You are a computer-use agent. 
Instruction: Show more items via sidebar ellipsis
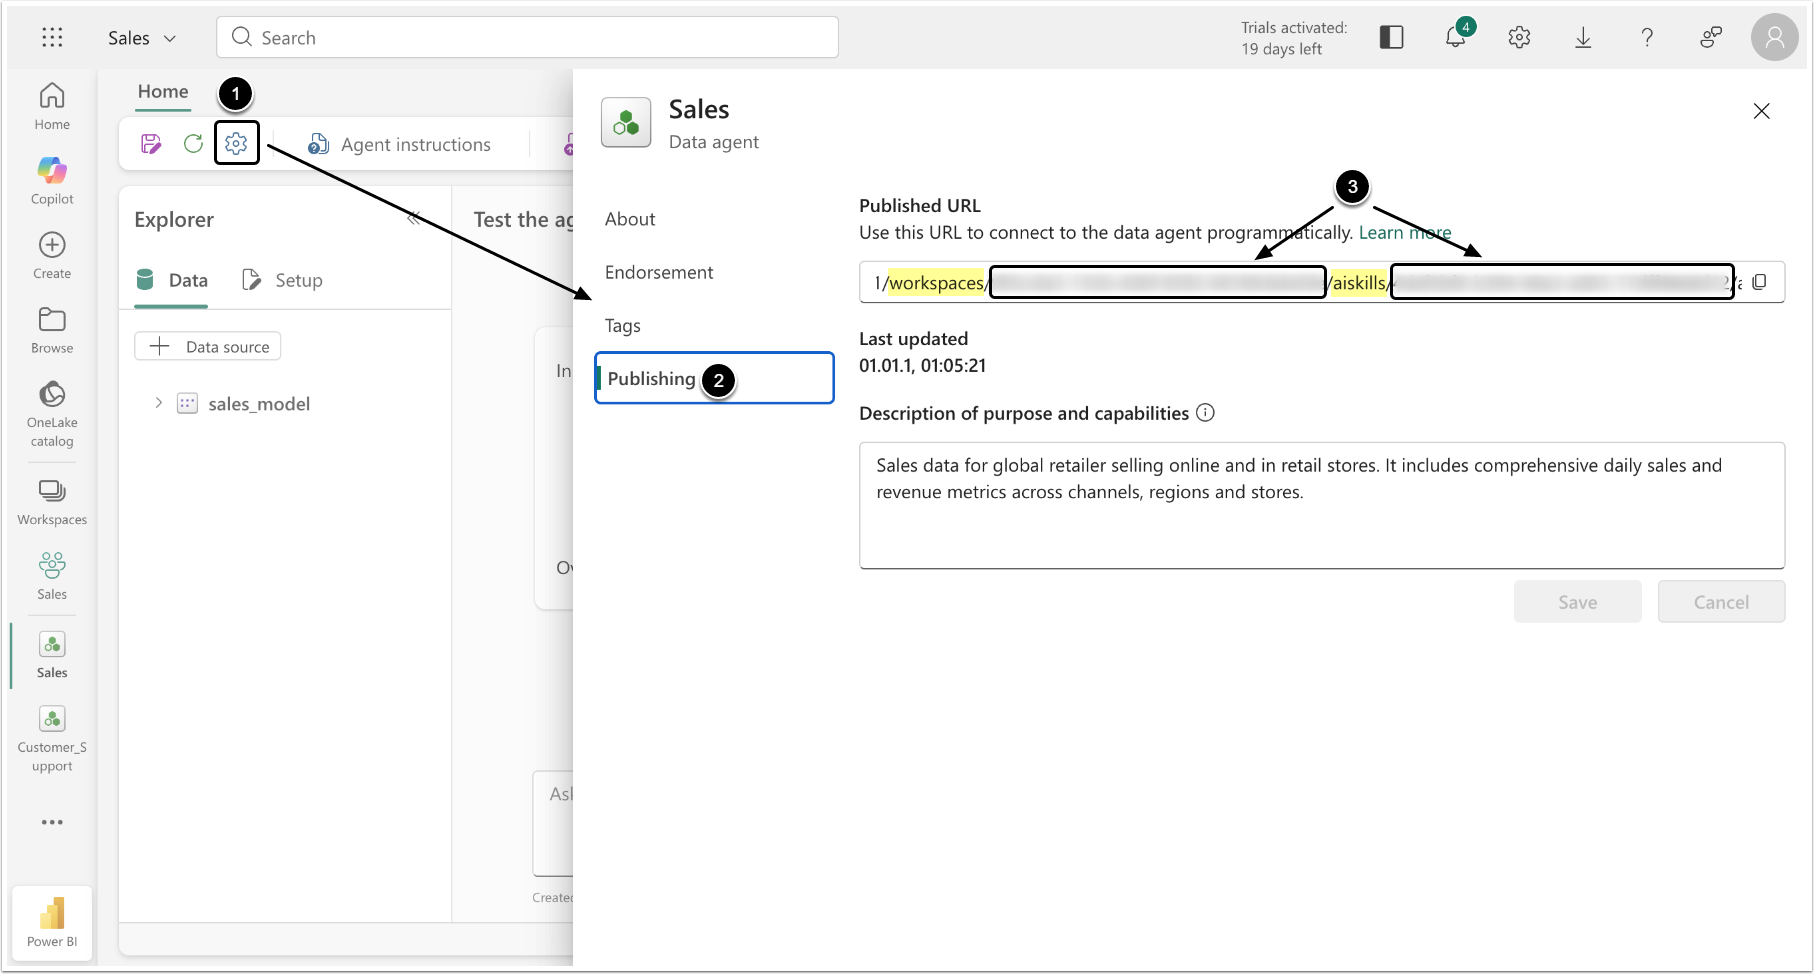click(52, 822)
